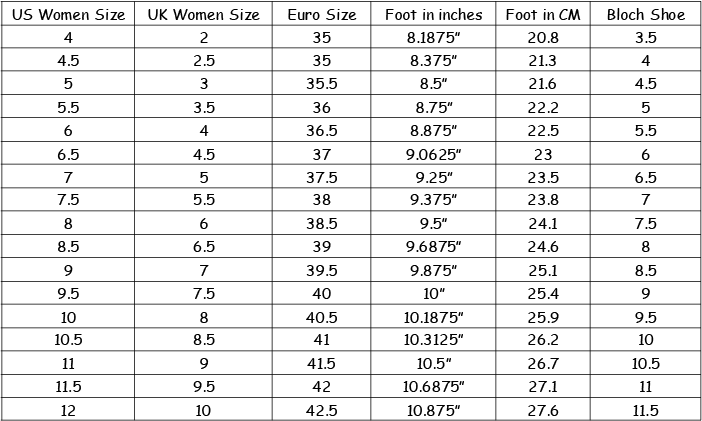The width and height of the screenshot is (702, 421).
Task: Select Euro size 42.5 cell
Action: pyautogui.click(x=321, y=410)
